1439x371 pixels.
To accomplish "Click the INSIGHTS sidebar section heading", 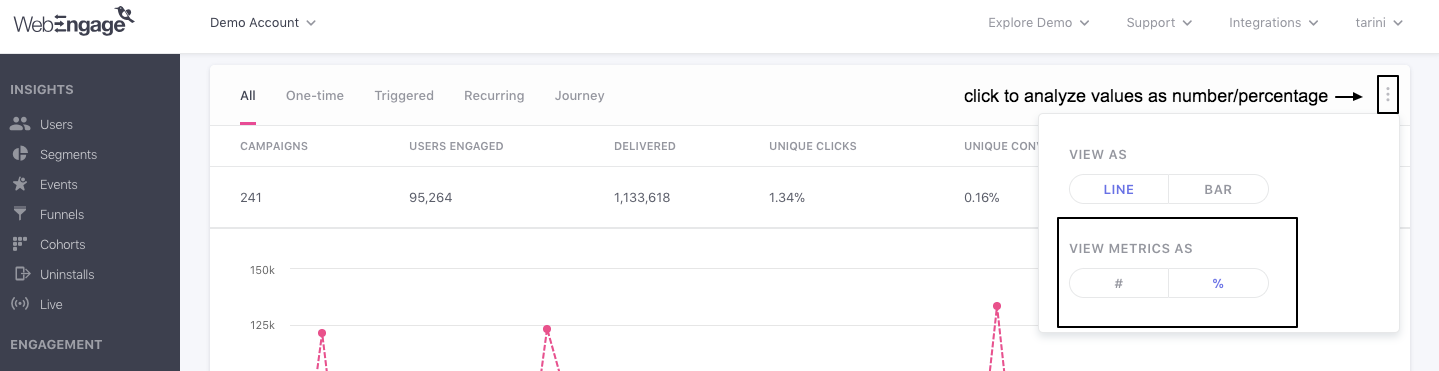I will click(x=42, y=90).
